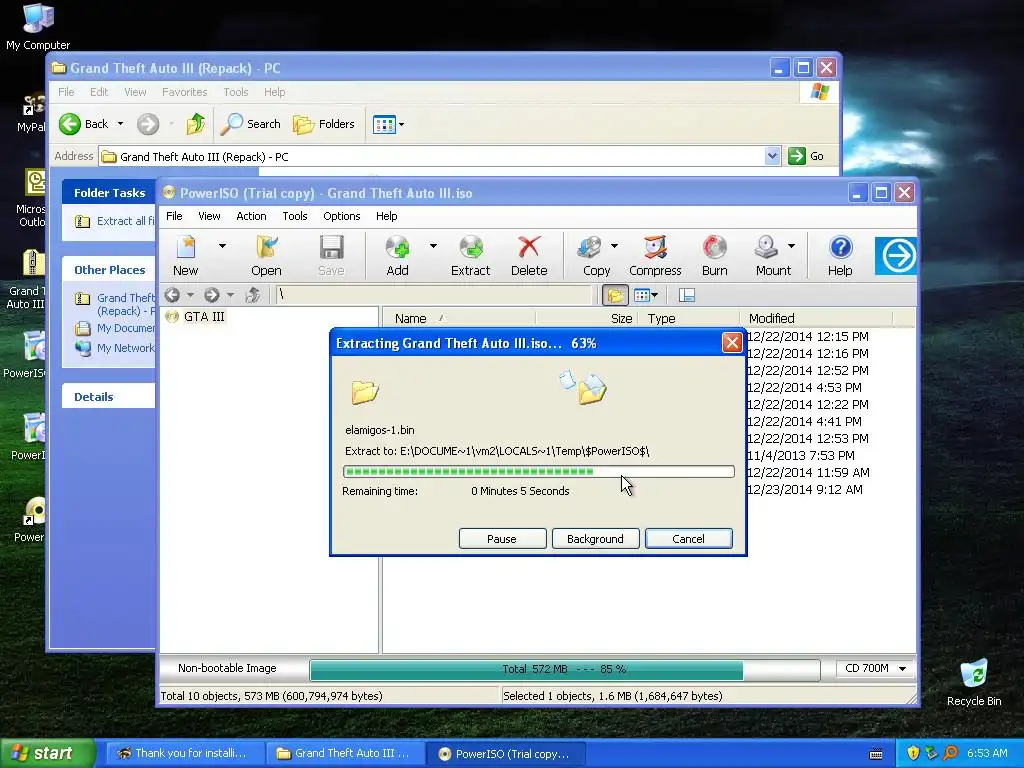This screenshot has width=1024, height=768.
Task: Click the PowerISO path input field
Action: click(x=432, y=295)
